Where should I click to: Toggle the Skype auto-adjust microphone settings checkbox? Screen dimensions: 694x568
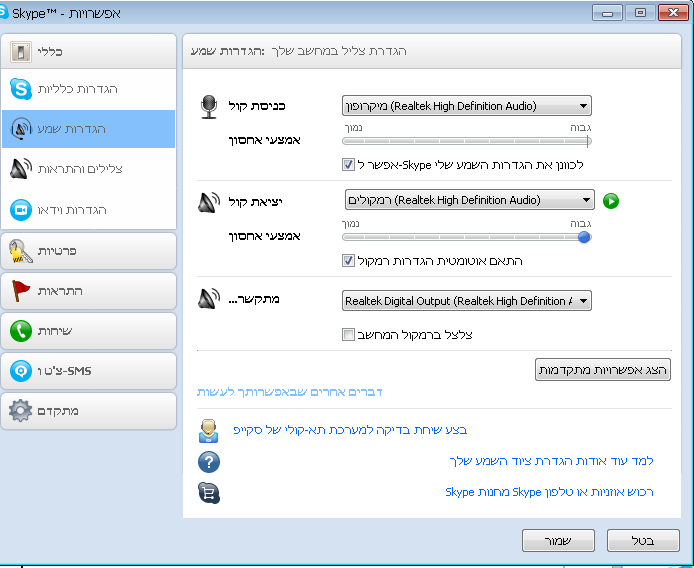348,165
